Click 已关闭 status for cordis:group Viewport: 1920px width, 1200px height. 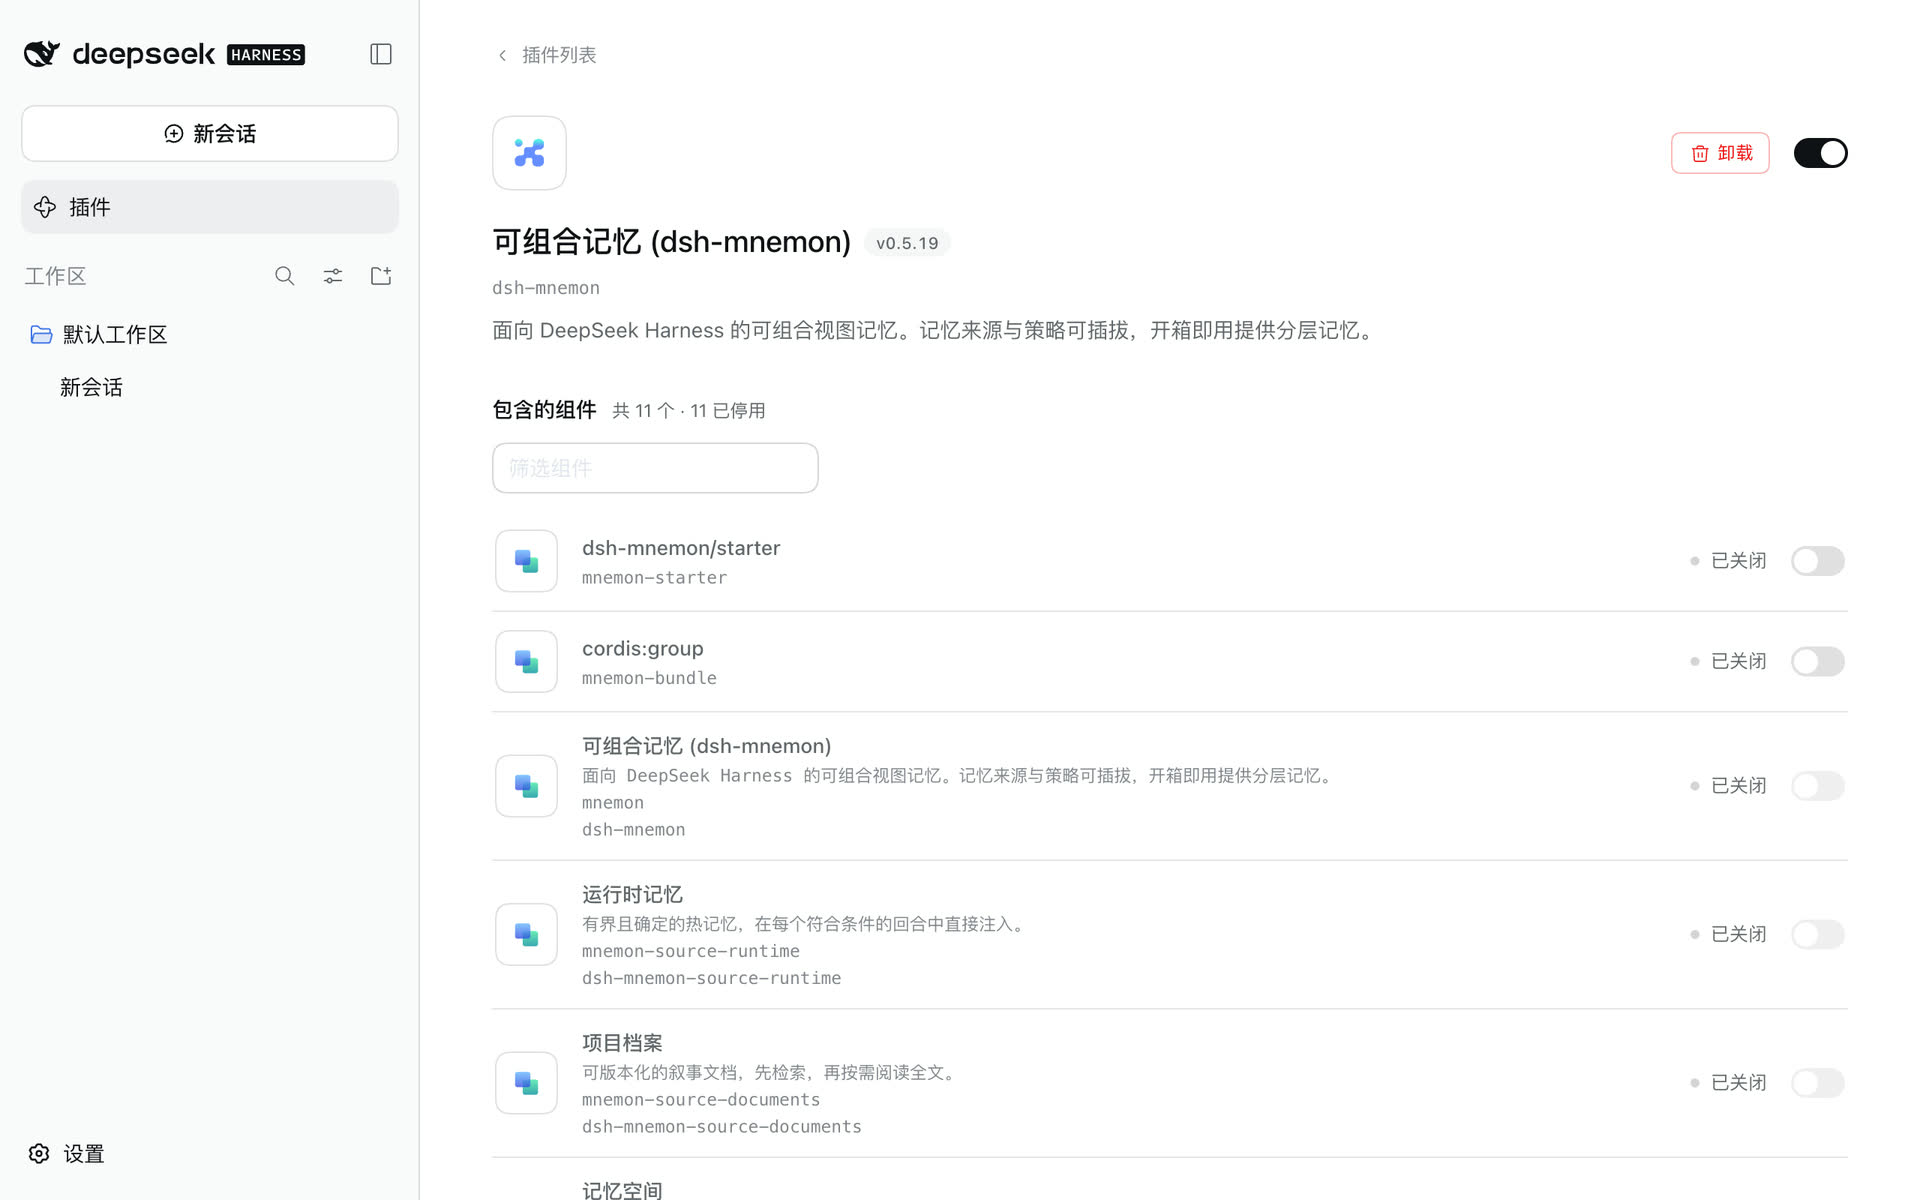pyautogui.click(x=1738, y=661)
